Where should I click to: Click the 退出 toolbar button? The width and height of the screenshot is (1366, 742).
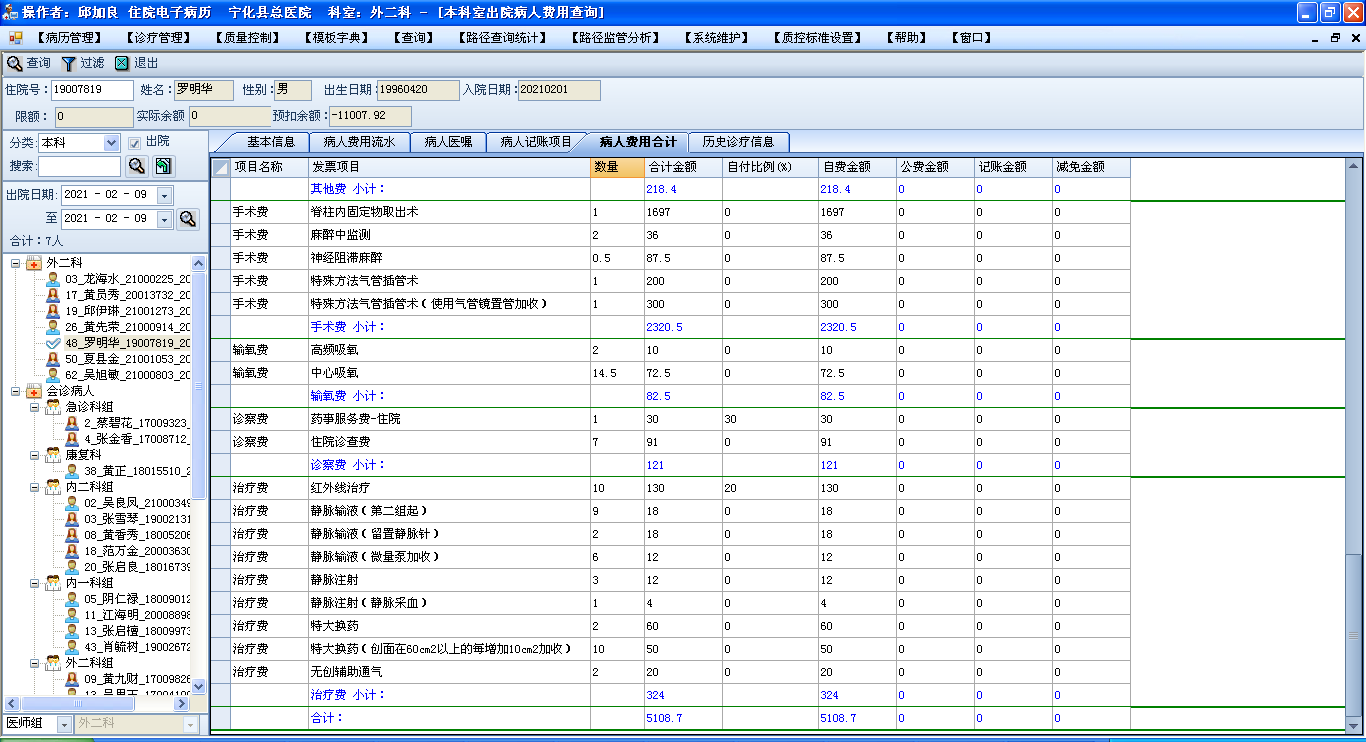point(136,63)
